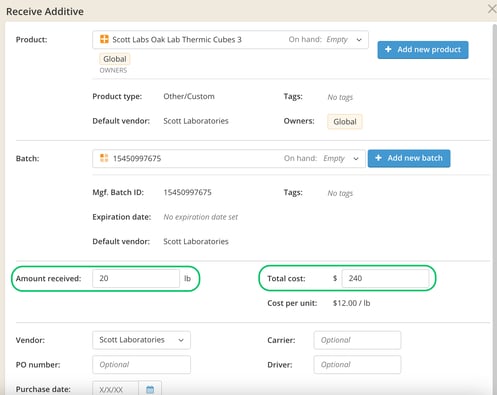This screenshot has width=497, height=395.
Task: Open the Product dropdown Scott Labs Oak Lab Thermic Cubes 3
Action: (x=230, y=40)
